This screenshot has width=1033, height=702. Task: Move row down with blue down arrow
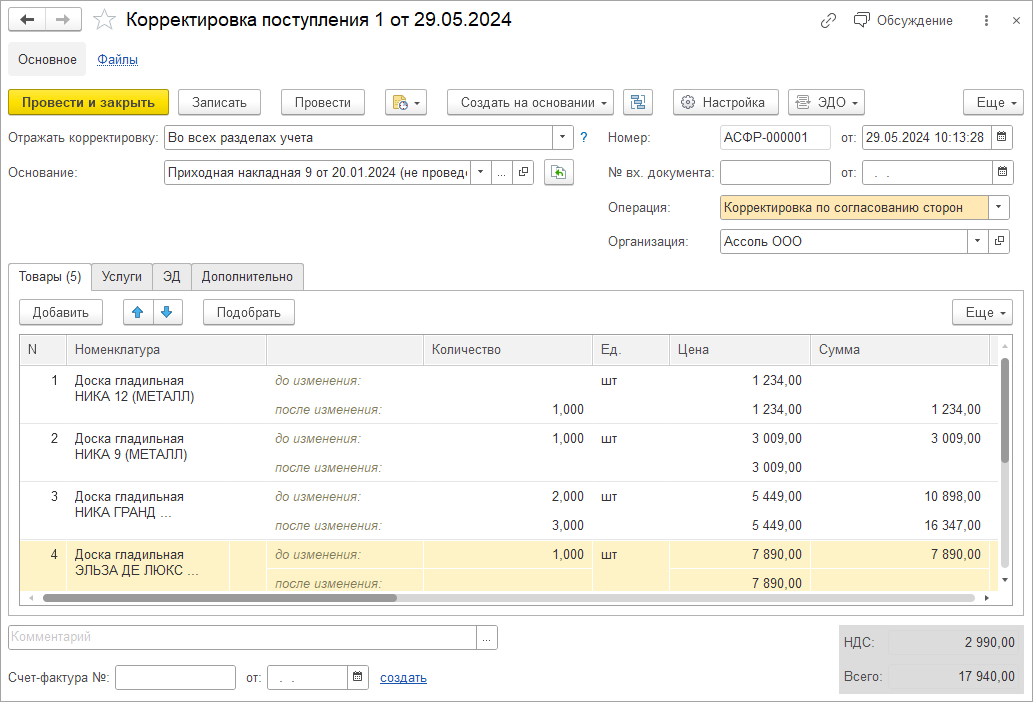166,312
